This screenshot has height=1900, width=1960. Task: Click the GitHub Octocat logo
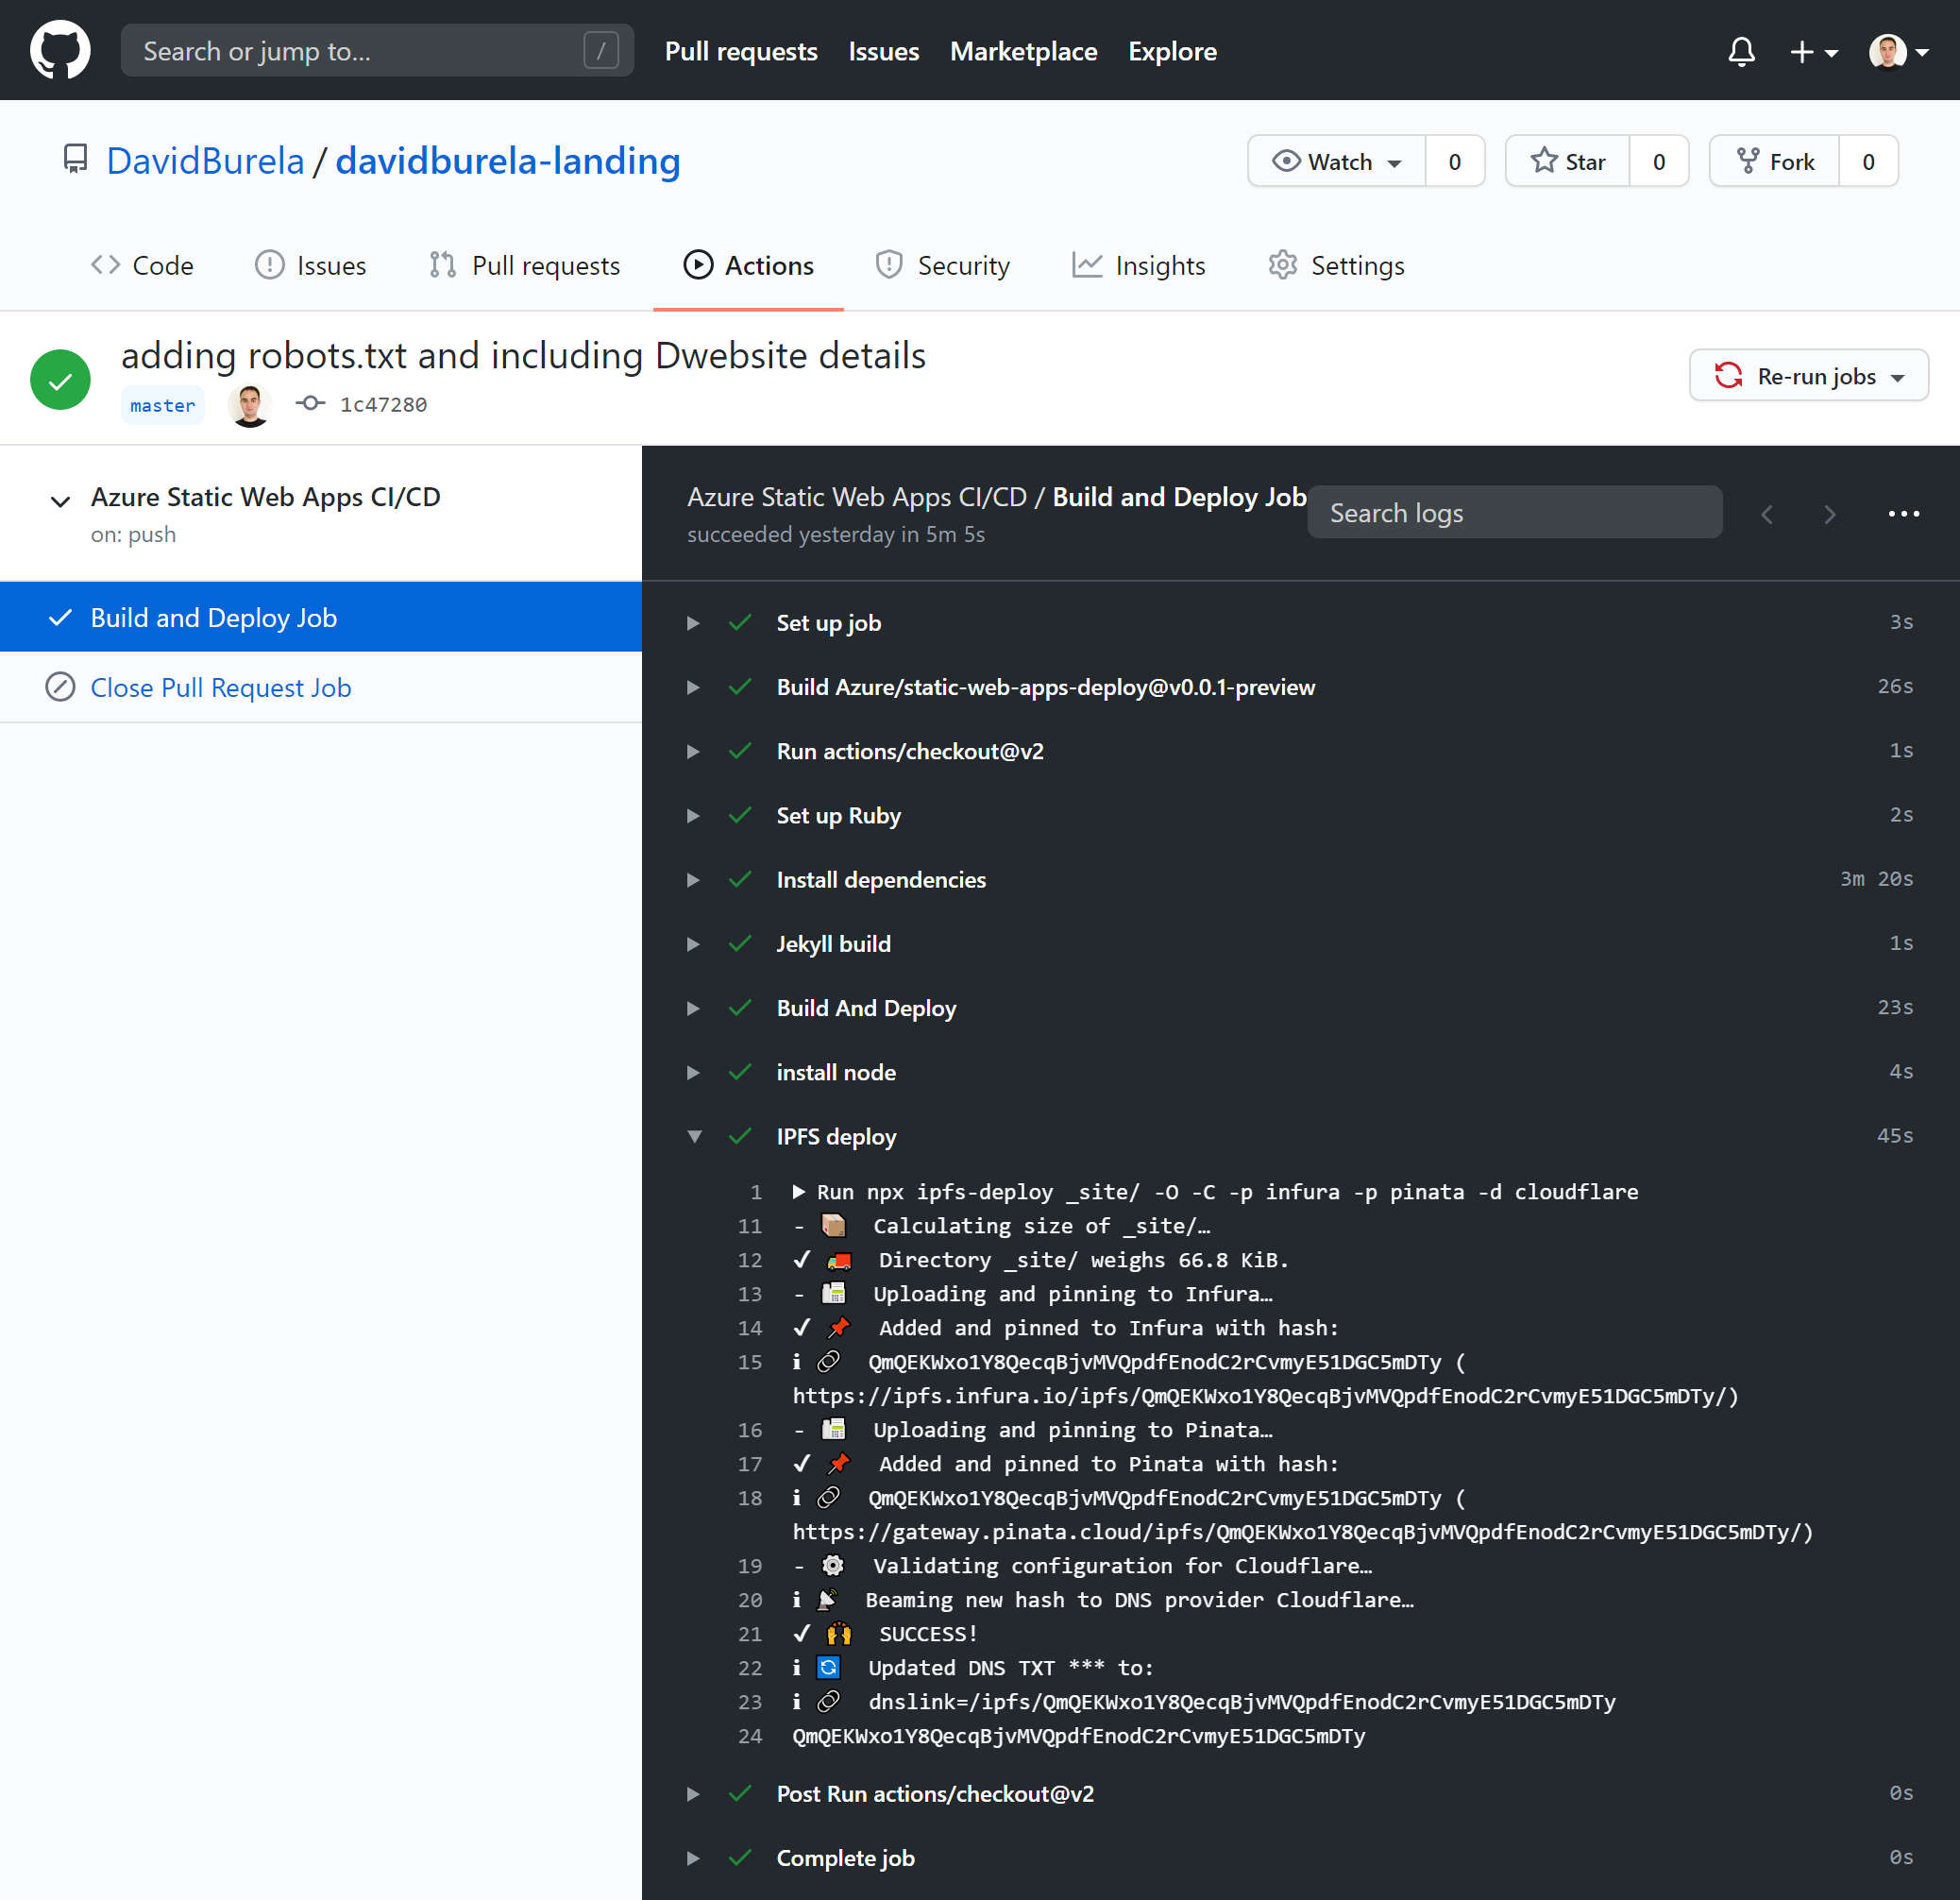point(60,50)
